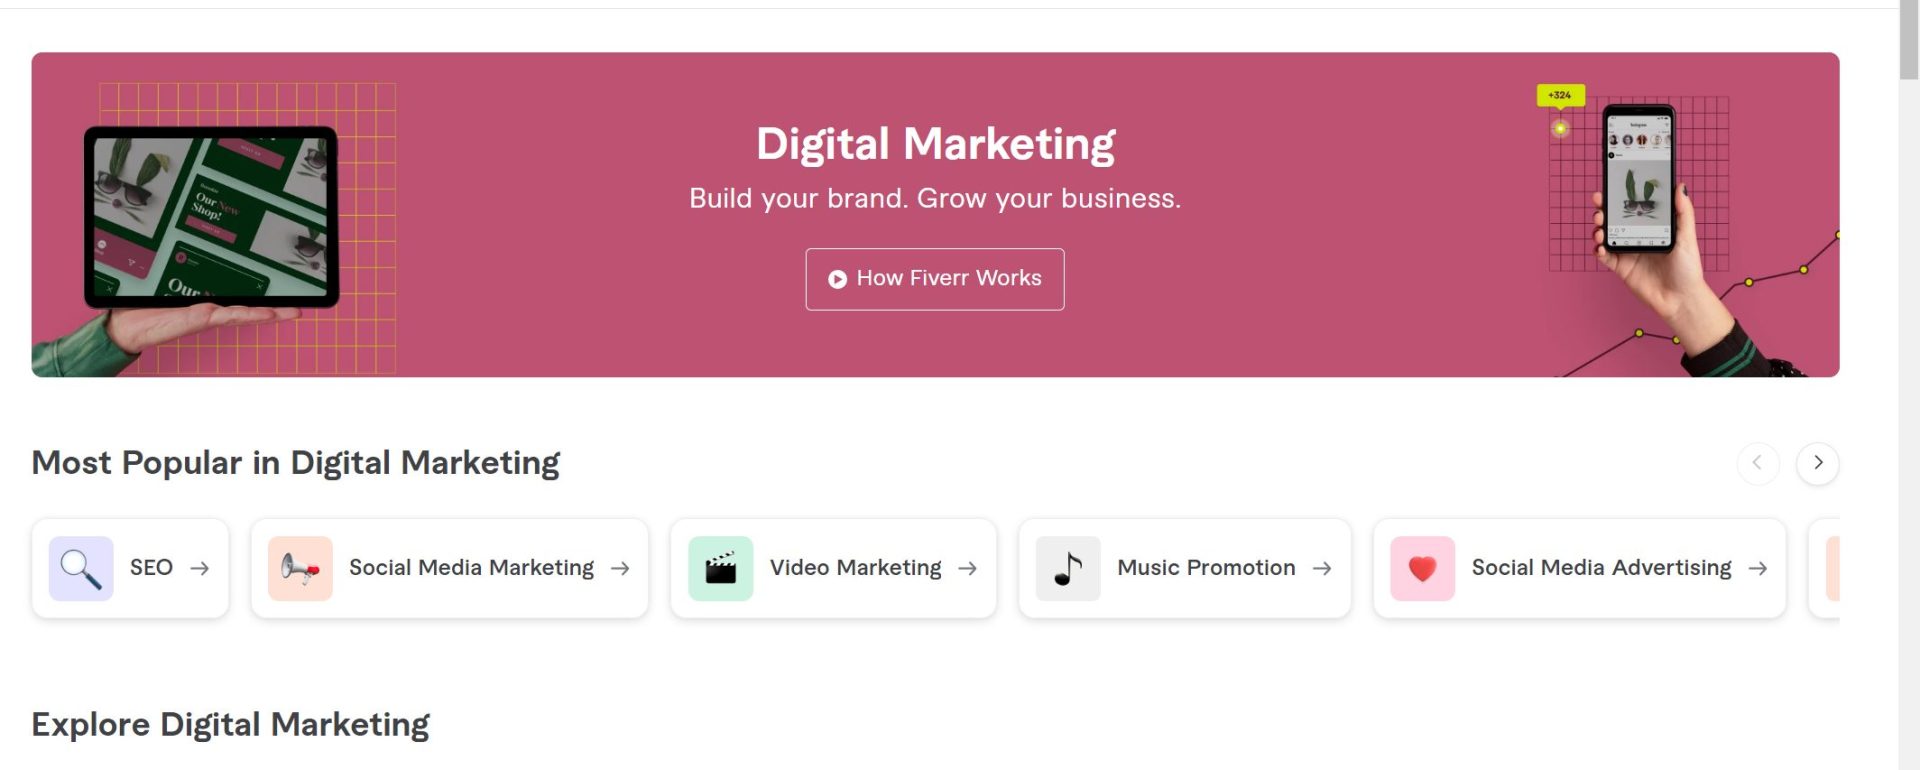Open the Social Media Marketing category
1920x770 pixels.
[449, 568]
